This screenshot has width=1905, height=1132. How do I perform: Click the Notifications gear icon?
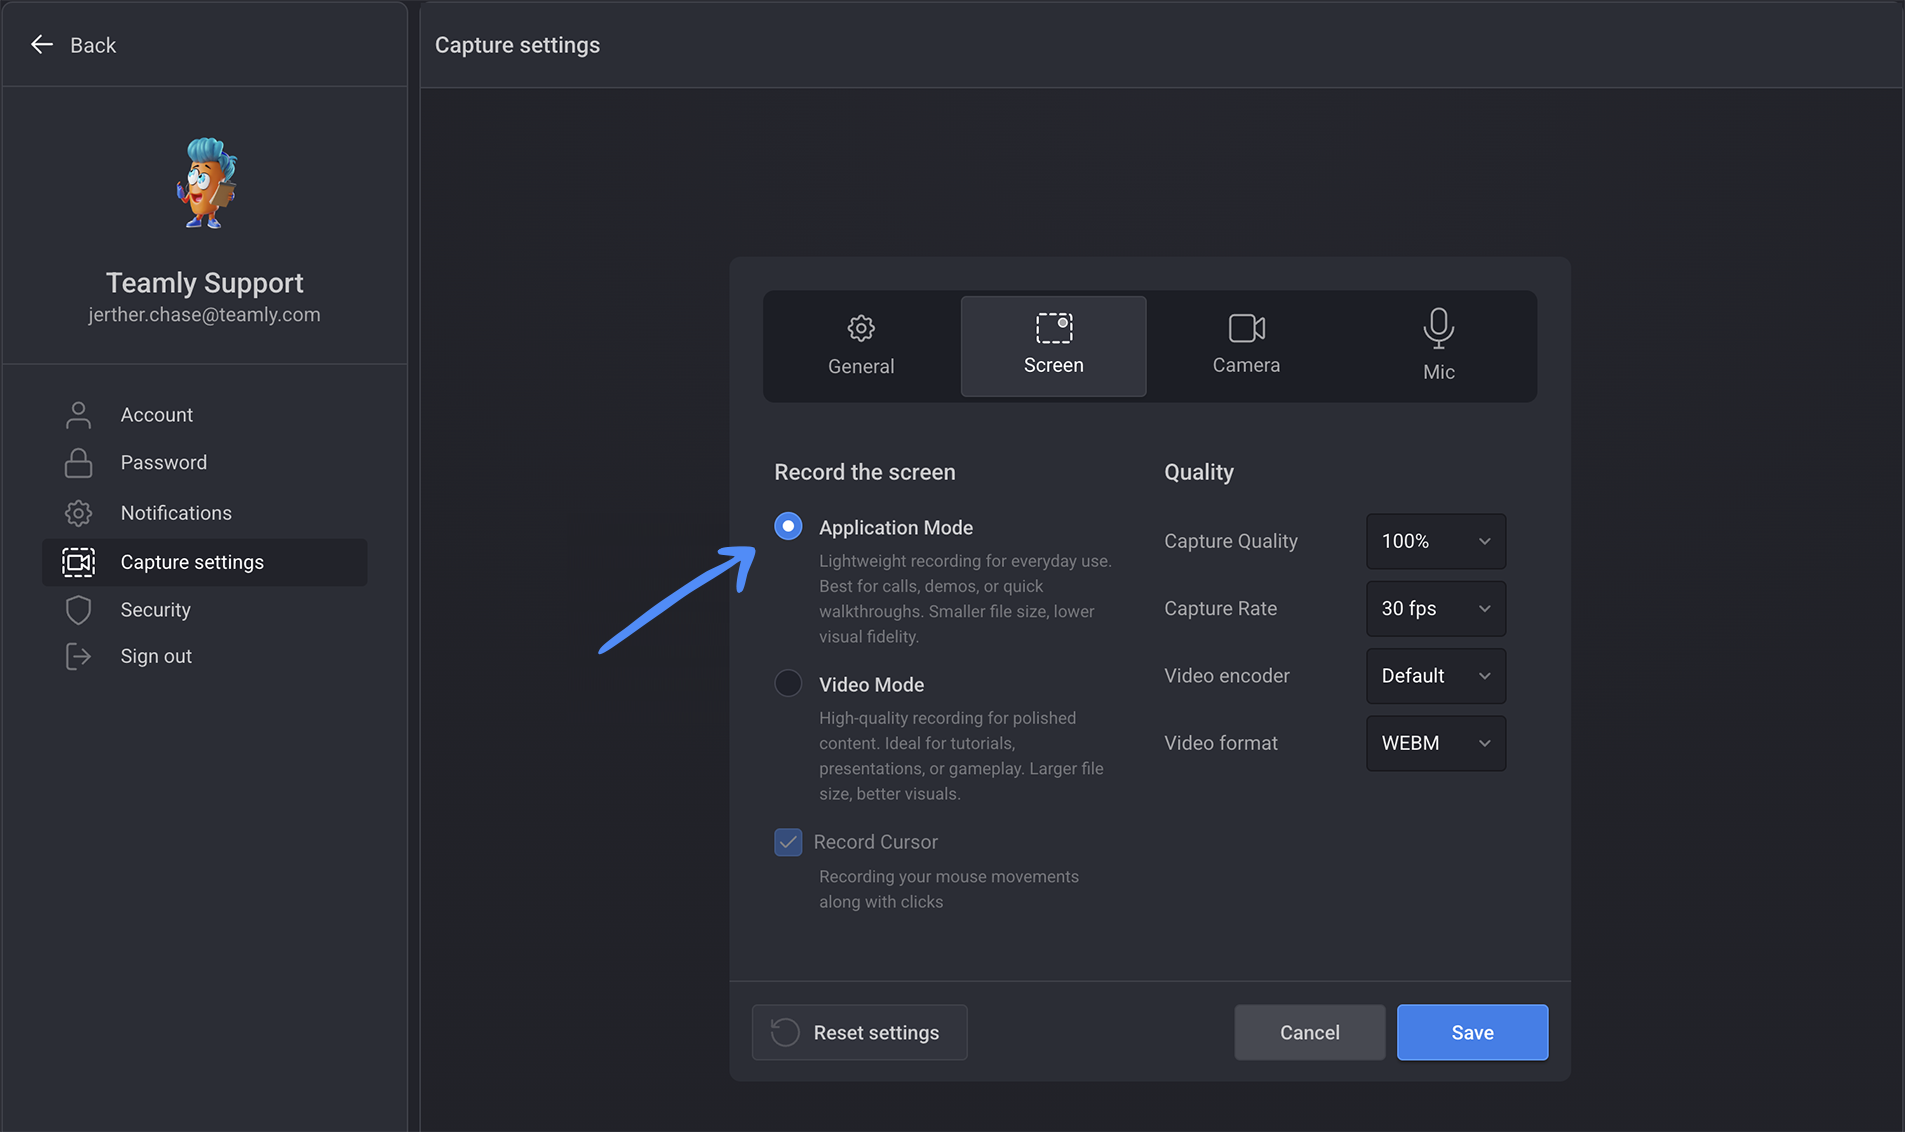[x=78, y=513]
